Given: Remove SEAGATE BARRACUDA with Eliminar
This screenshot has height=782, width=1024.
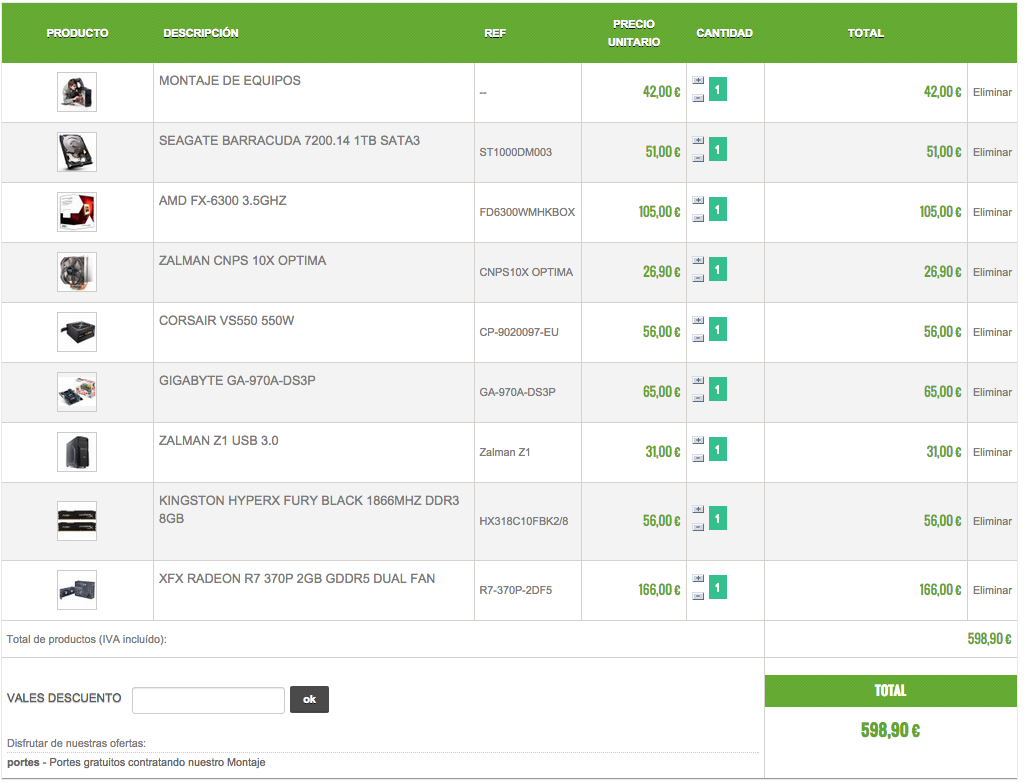Looking at the screenshot, I should coord(992,153).
